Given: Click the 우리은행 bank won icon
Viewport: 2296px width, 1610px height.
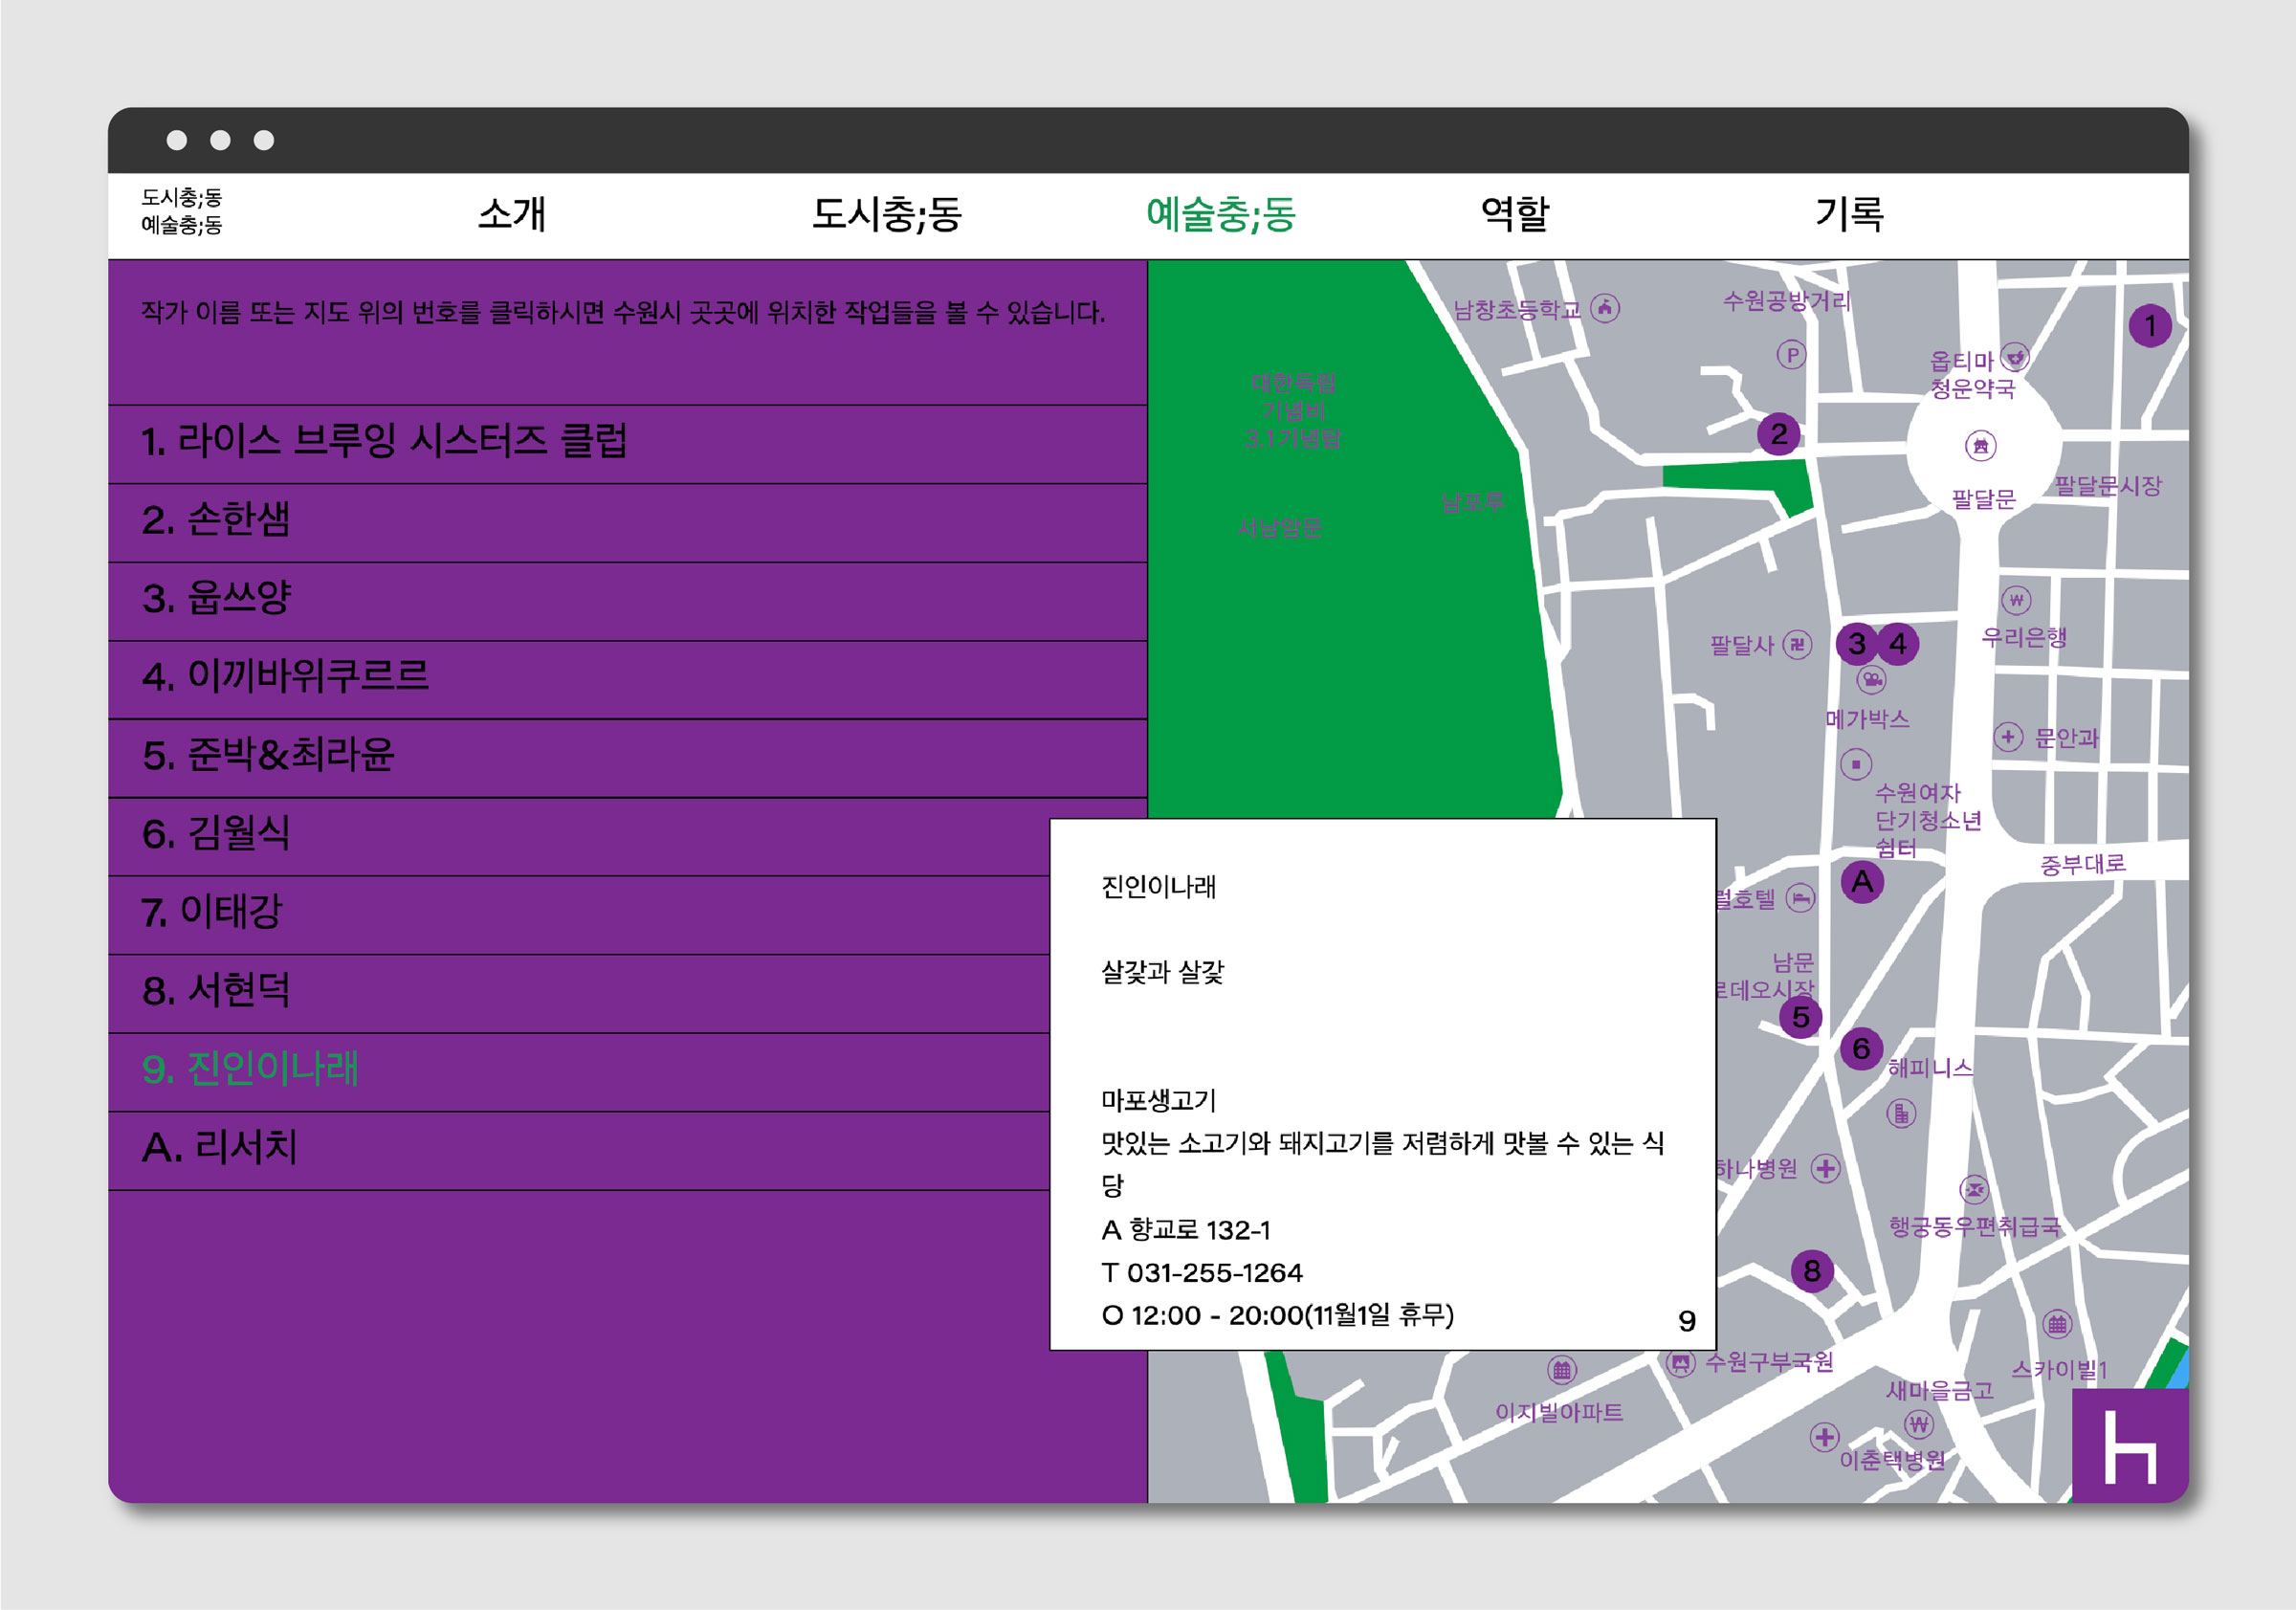Looking at the screenshot, I should coord(2016,600).
